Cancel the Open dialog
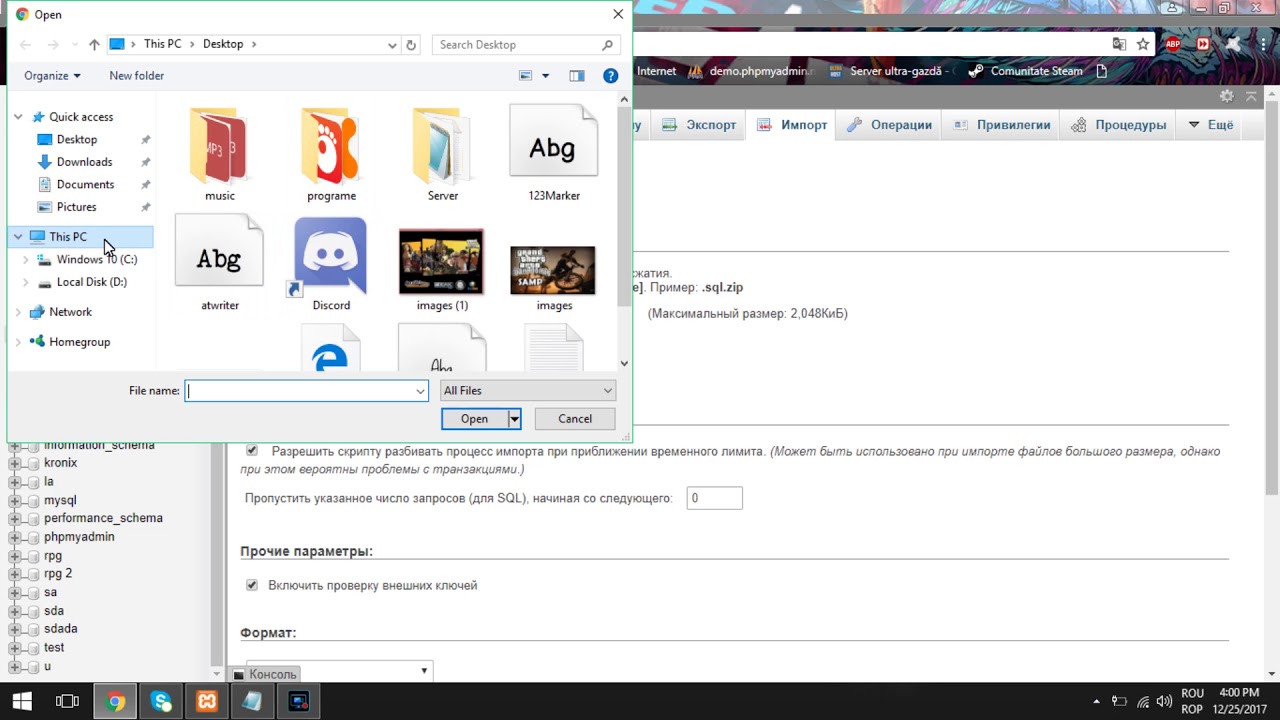Screen dimensions: 1280x720 (x=575, y=419)
